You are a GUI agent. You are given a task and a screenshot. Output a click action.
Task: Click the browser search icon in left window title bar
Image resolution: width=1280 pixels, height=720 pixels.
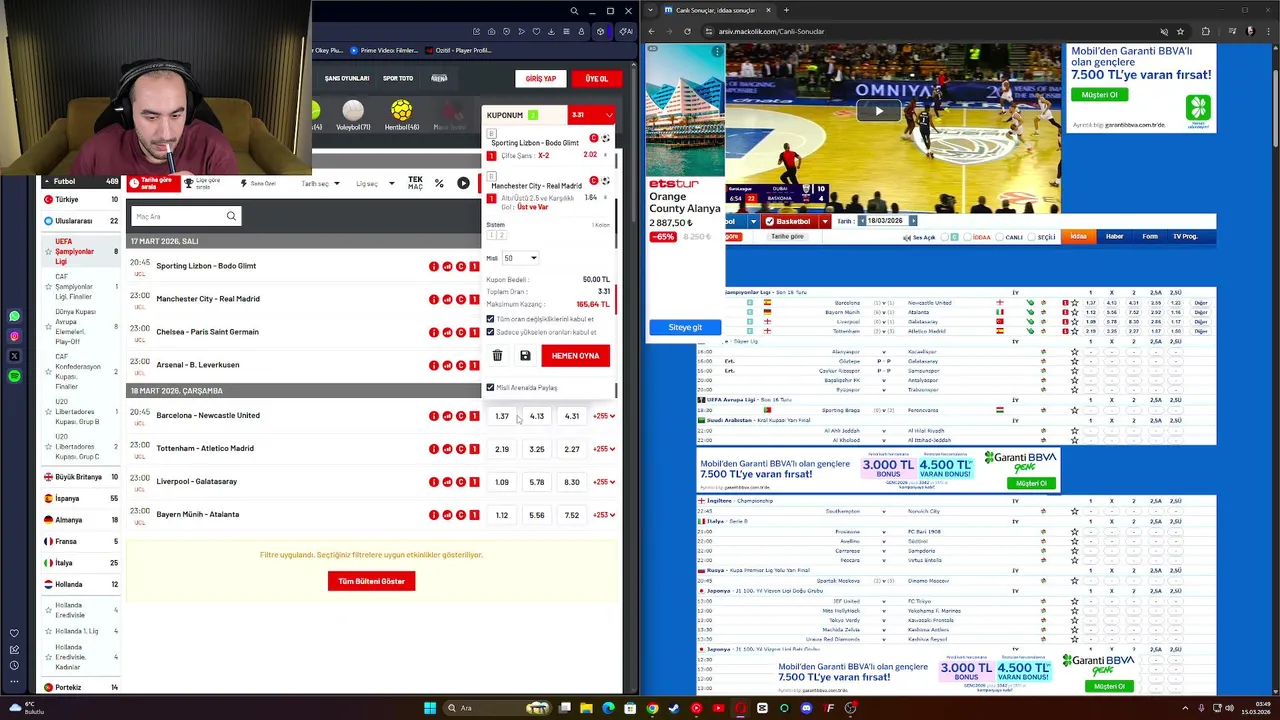click(x=574, y=11)
